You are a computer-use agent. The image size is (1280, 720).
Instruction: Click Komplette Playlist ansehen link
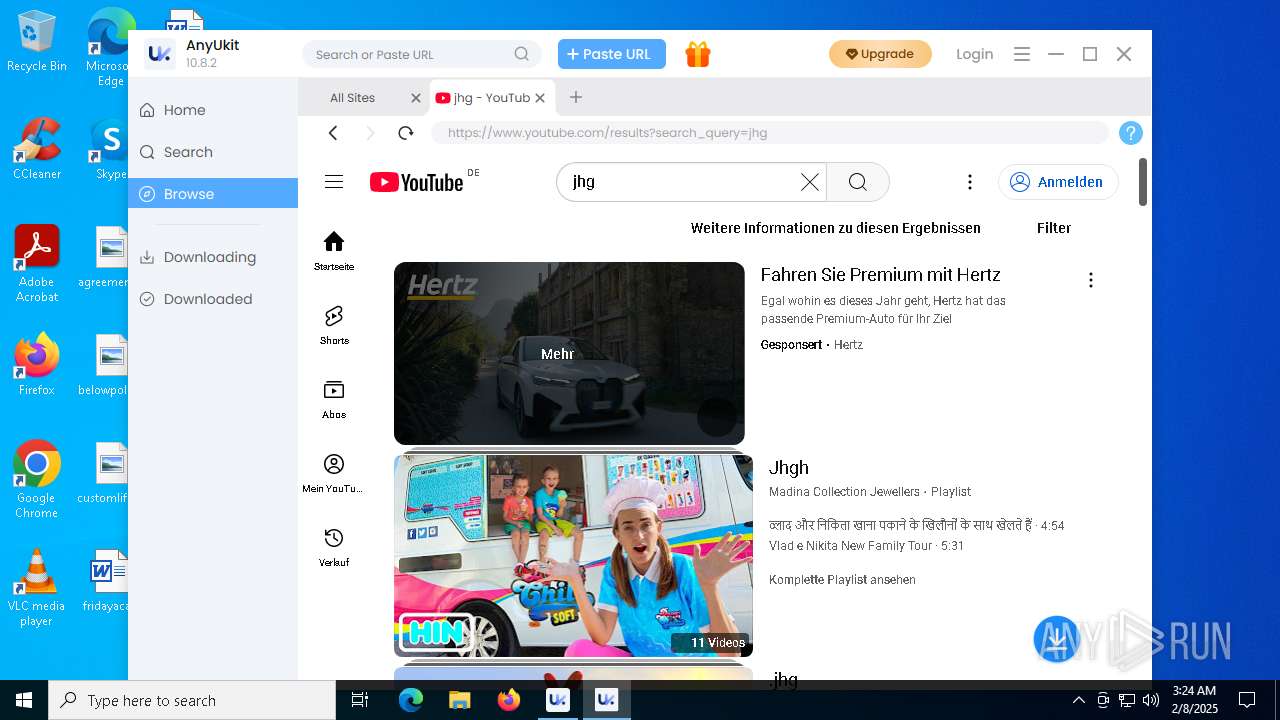(842, 580)
